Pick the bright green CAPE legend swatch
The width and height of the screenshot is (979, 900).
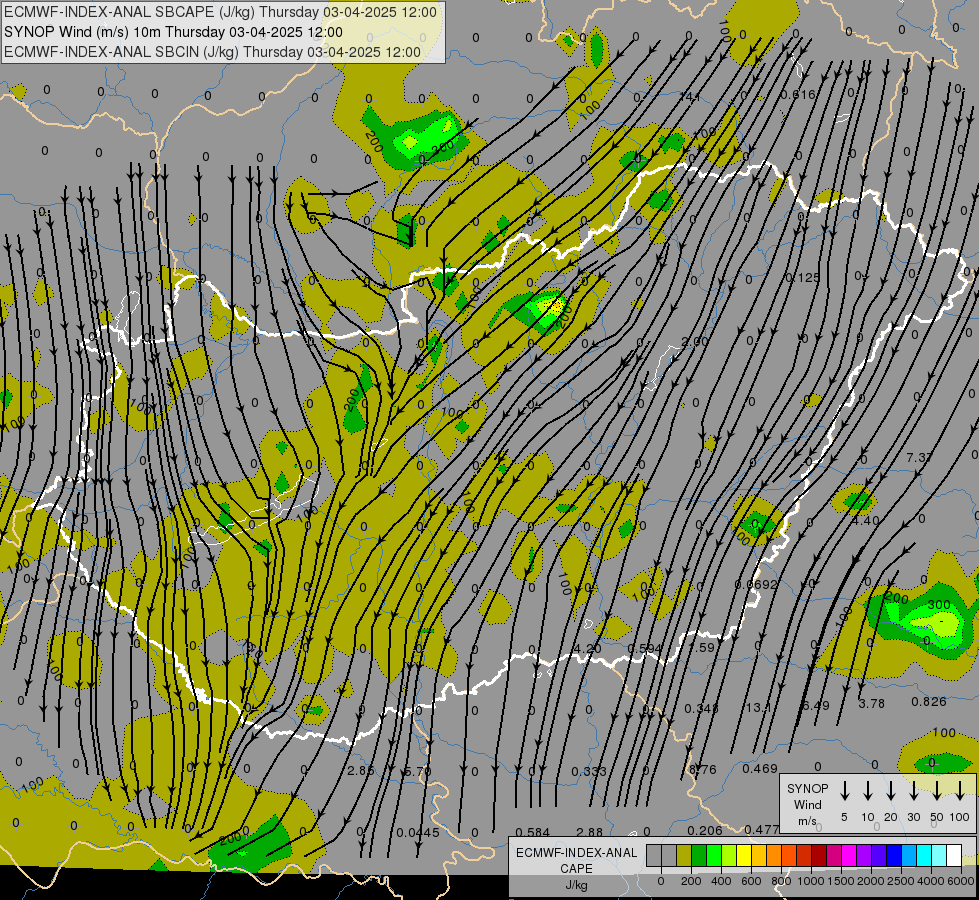coord(714,856)
